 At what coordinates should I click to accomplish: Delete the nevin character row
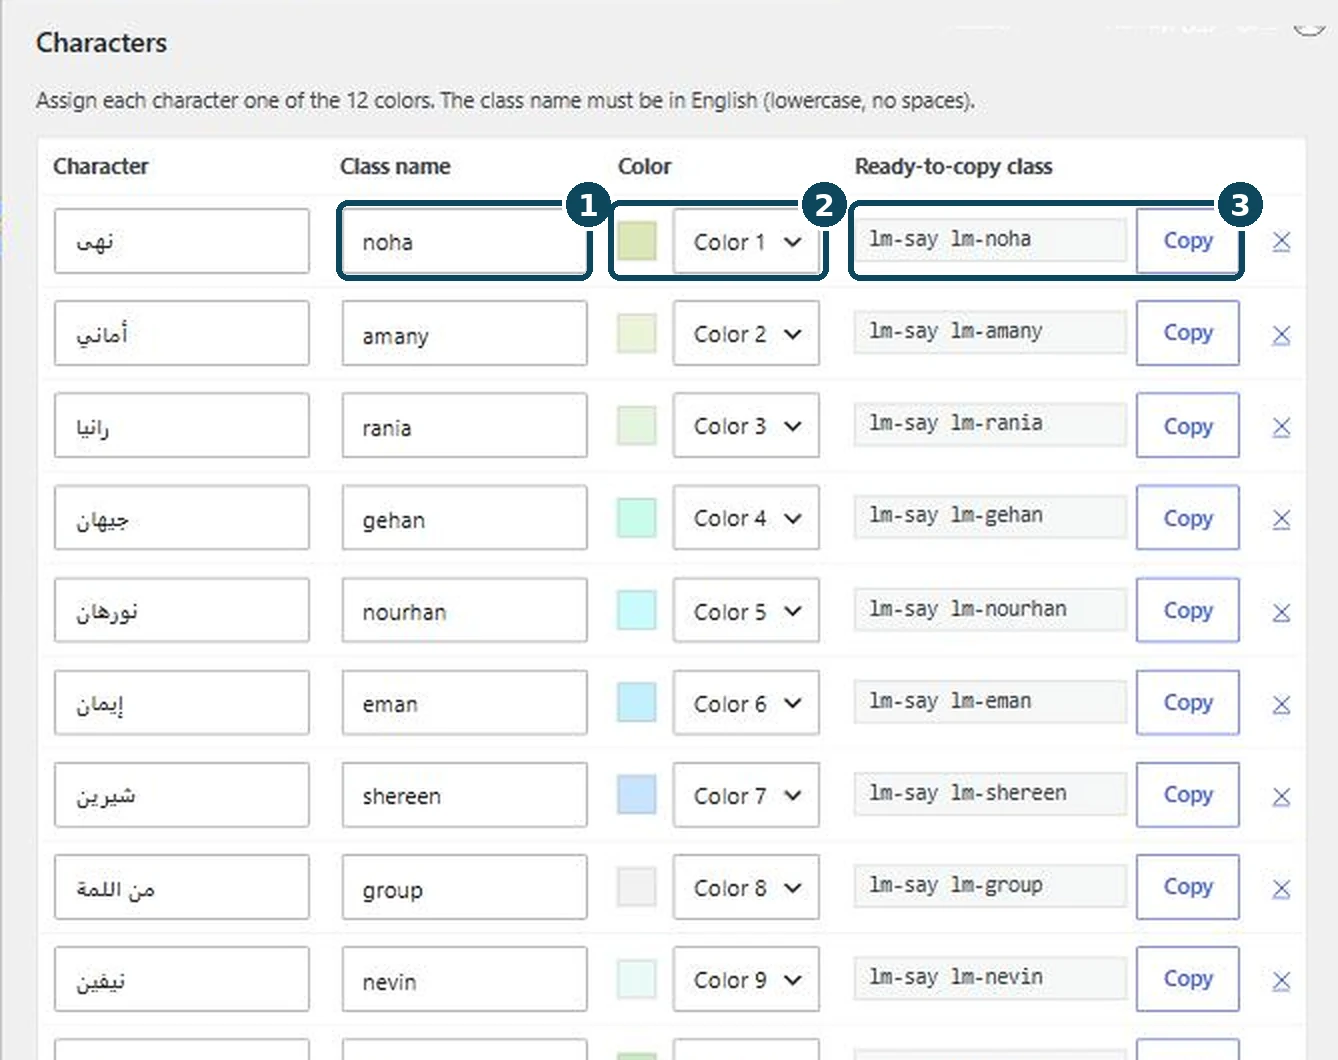coord(1281,981)
